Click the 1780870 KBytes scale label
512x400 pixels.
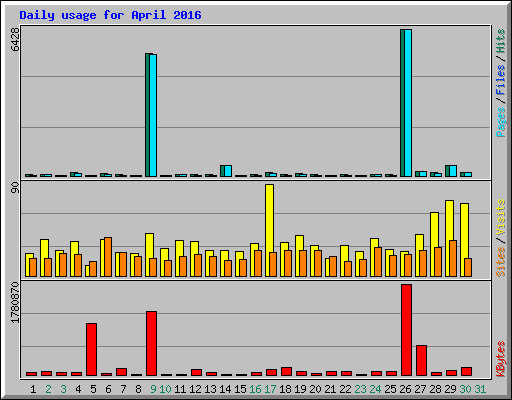point(15,302)
